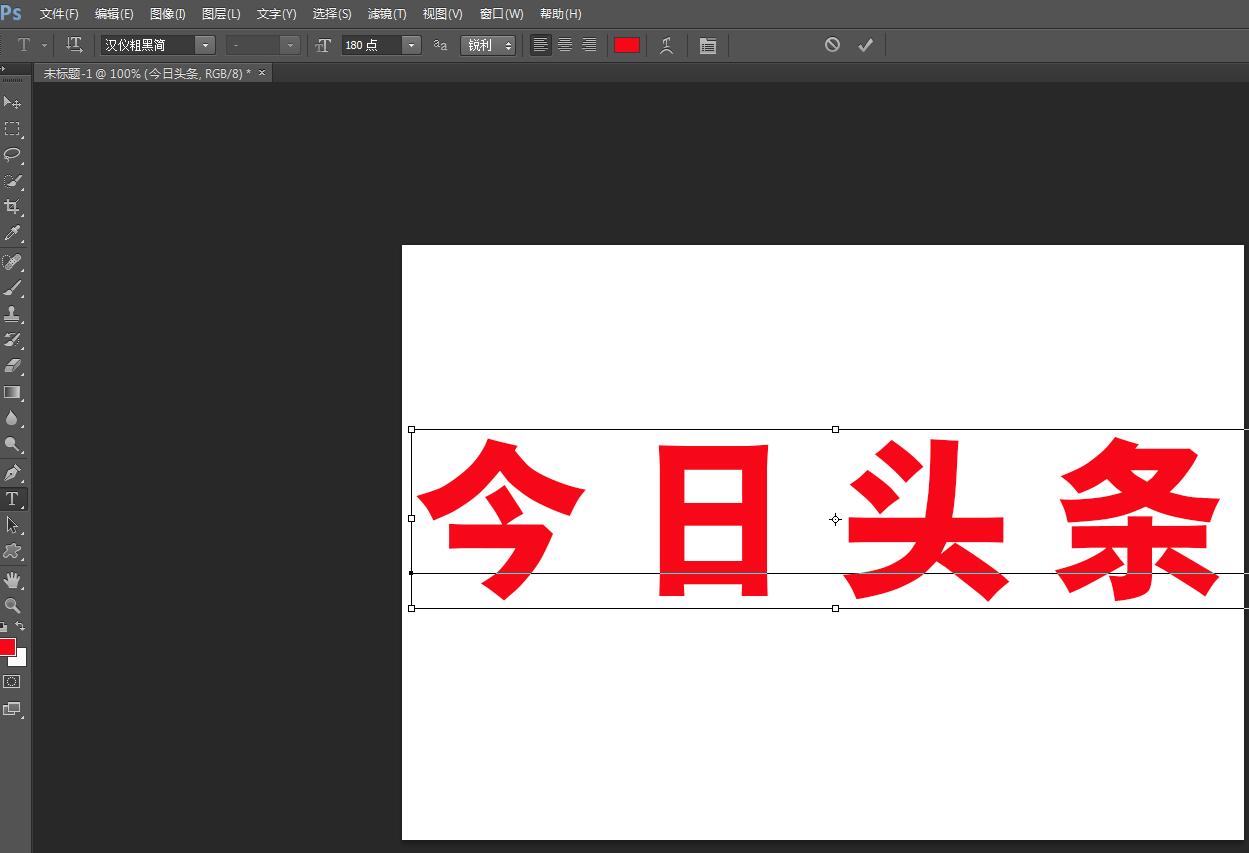Close the 未标题-1 document tab
Image resolution: width=1249 pixels, height=853 pixels.
click(x=263, y=73)
